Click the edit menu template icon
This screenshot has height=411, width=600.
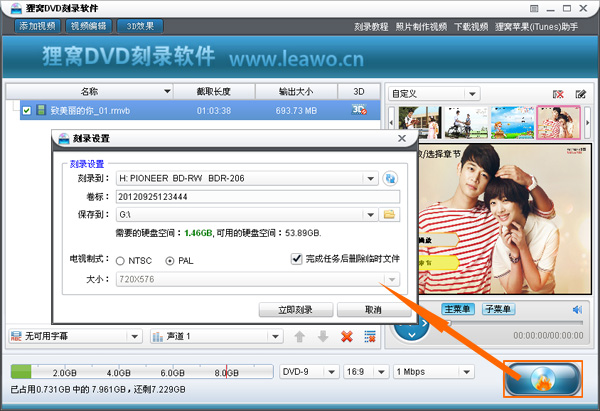click(581, 94)
